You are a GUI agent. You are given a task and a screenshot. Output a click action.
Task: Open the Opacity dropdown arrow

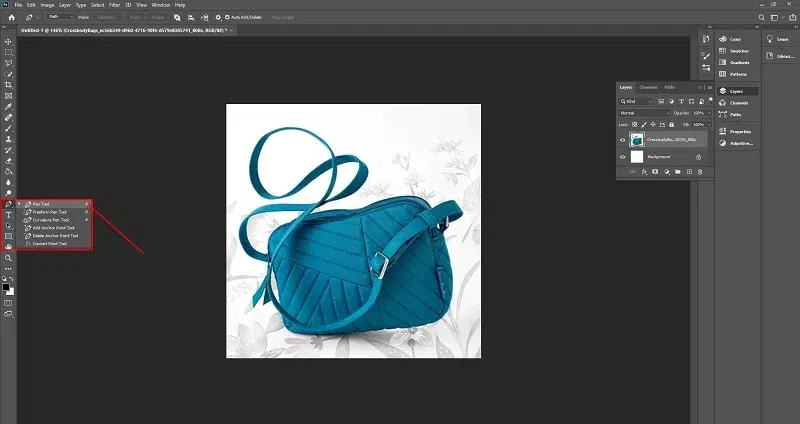tap(710, 113)
